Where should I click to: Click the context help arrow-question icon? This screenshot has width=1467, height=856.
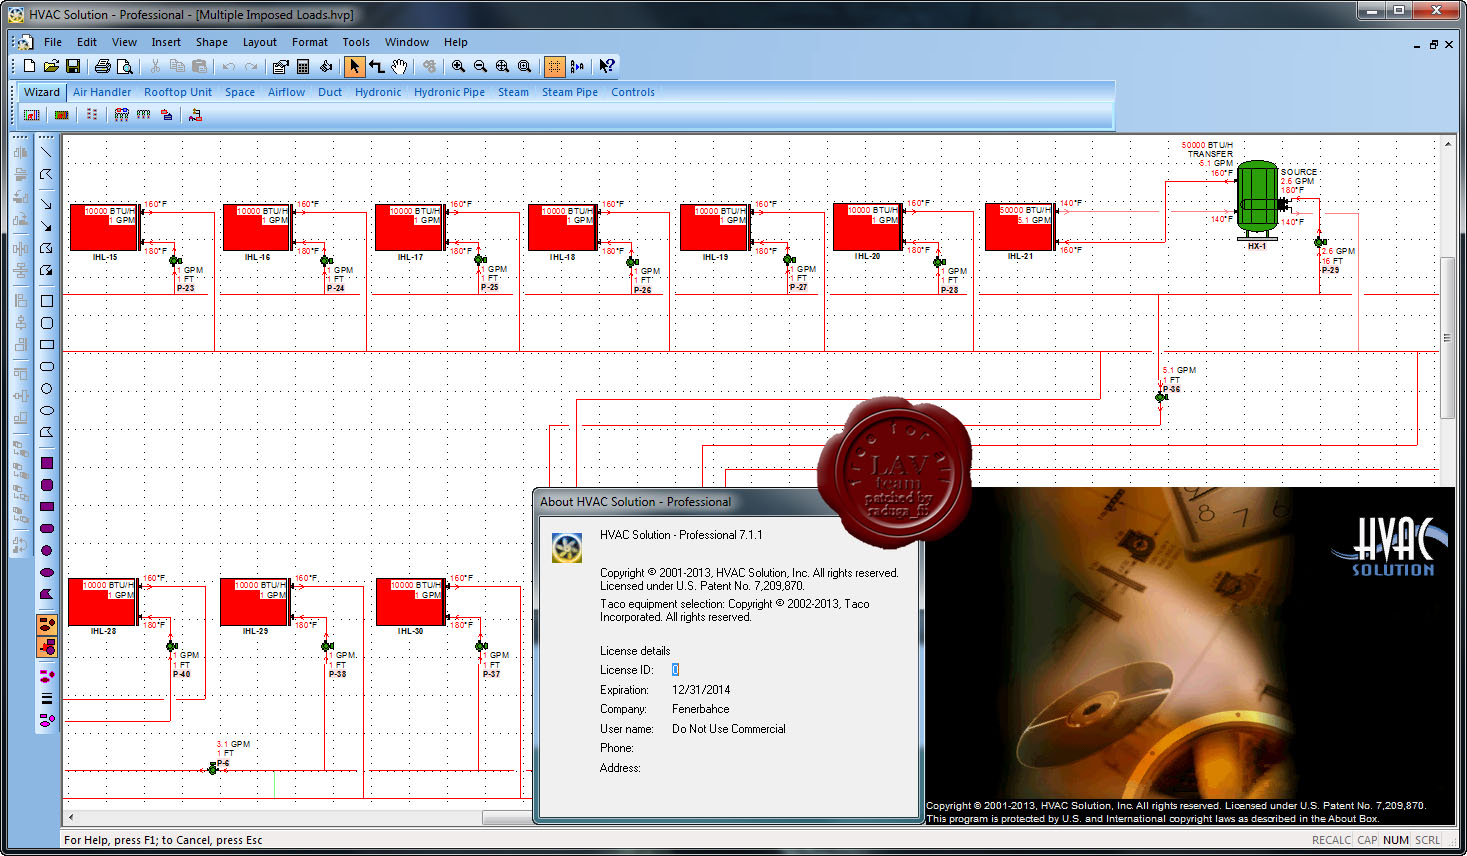[606, 66]
